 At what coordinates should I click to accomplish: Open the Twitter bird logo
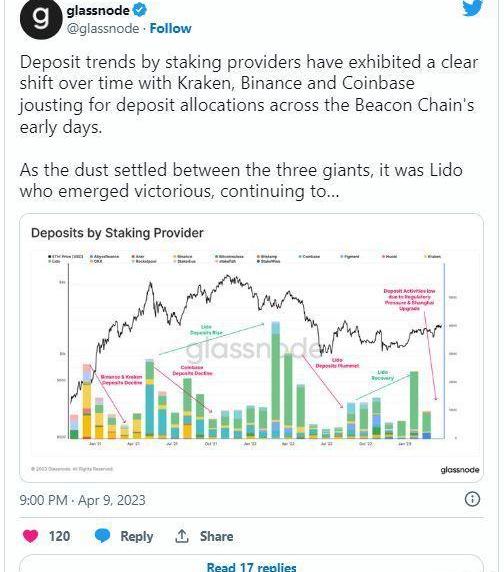(473, 7)
